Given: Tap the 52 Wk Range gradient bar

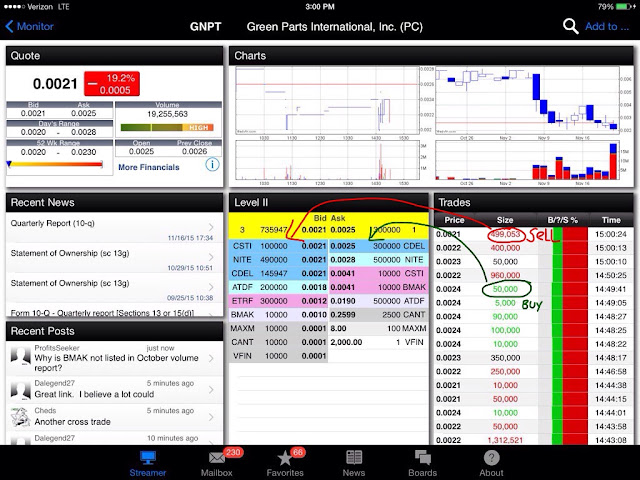Looking at the screenshot, I should 55,164.
